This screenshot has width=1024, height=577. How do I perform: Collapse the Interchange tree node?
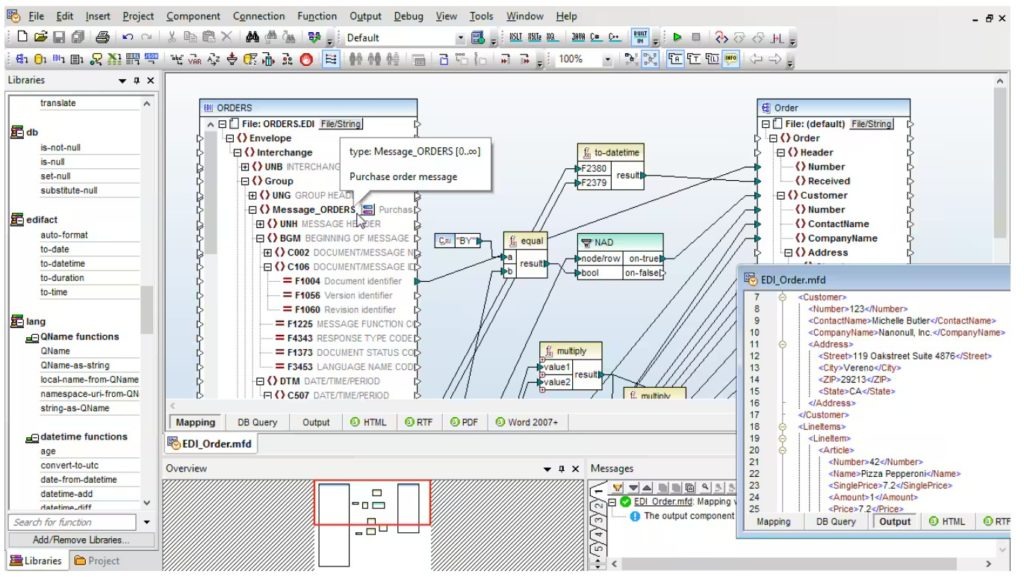click(x=237, y=153)
